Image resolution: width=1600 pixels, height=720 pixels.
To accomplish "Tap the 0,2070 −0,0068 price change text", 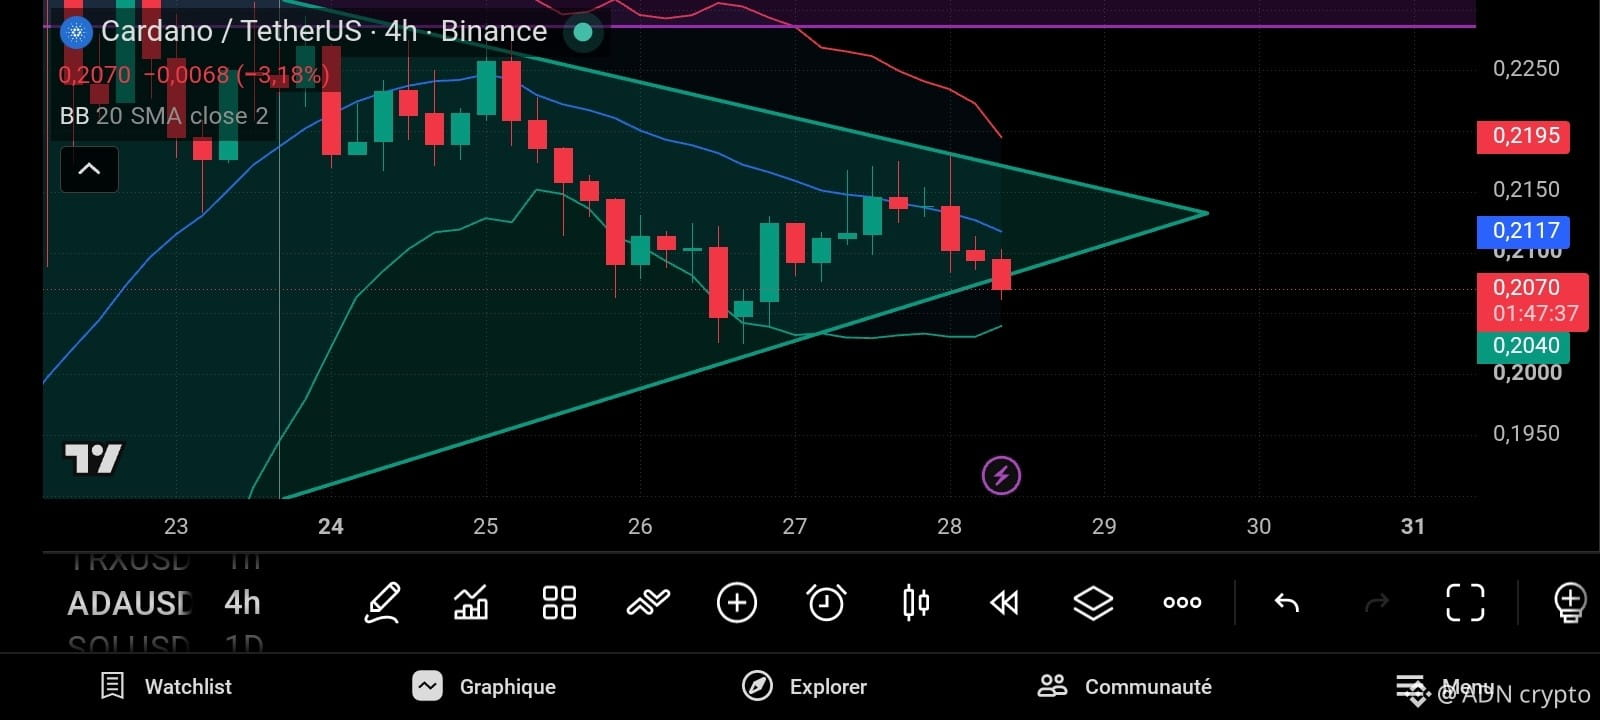I will click(x=194, y=75).
